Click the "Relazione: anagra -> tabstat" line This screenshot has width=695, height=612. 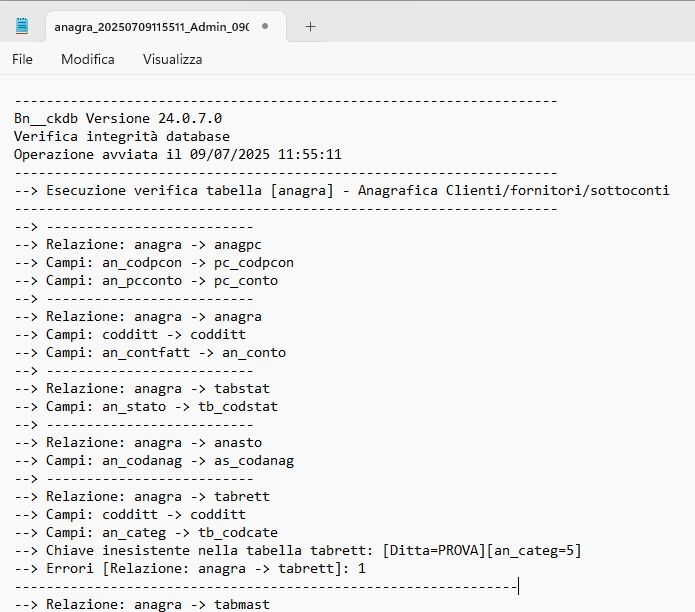(x=158, y=389)
